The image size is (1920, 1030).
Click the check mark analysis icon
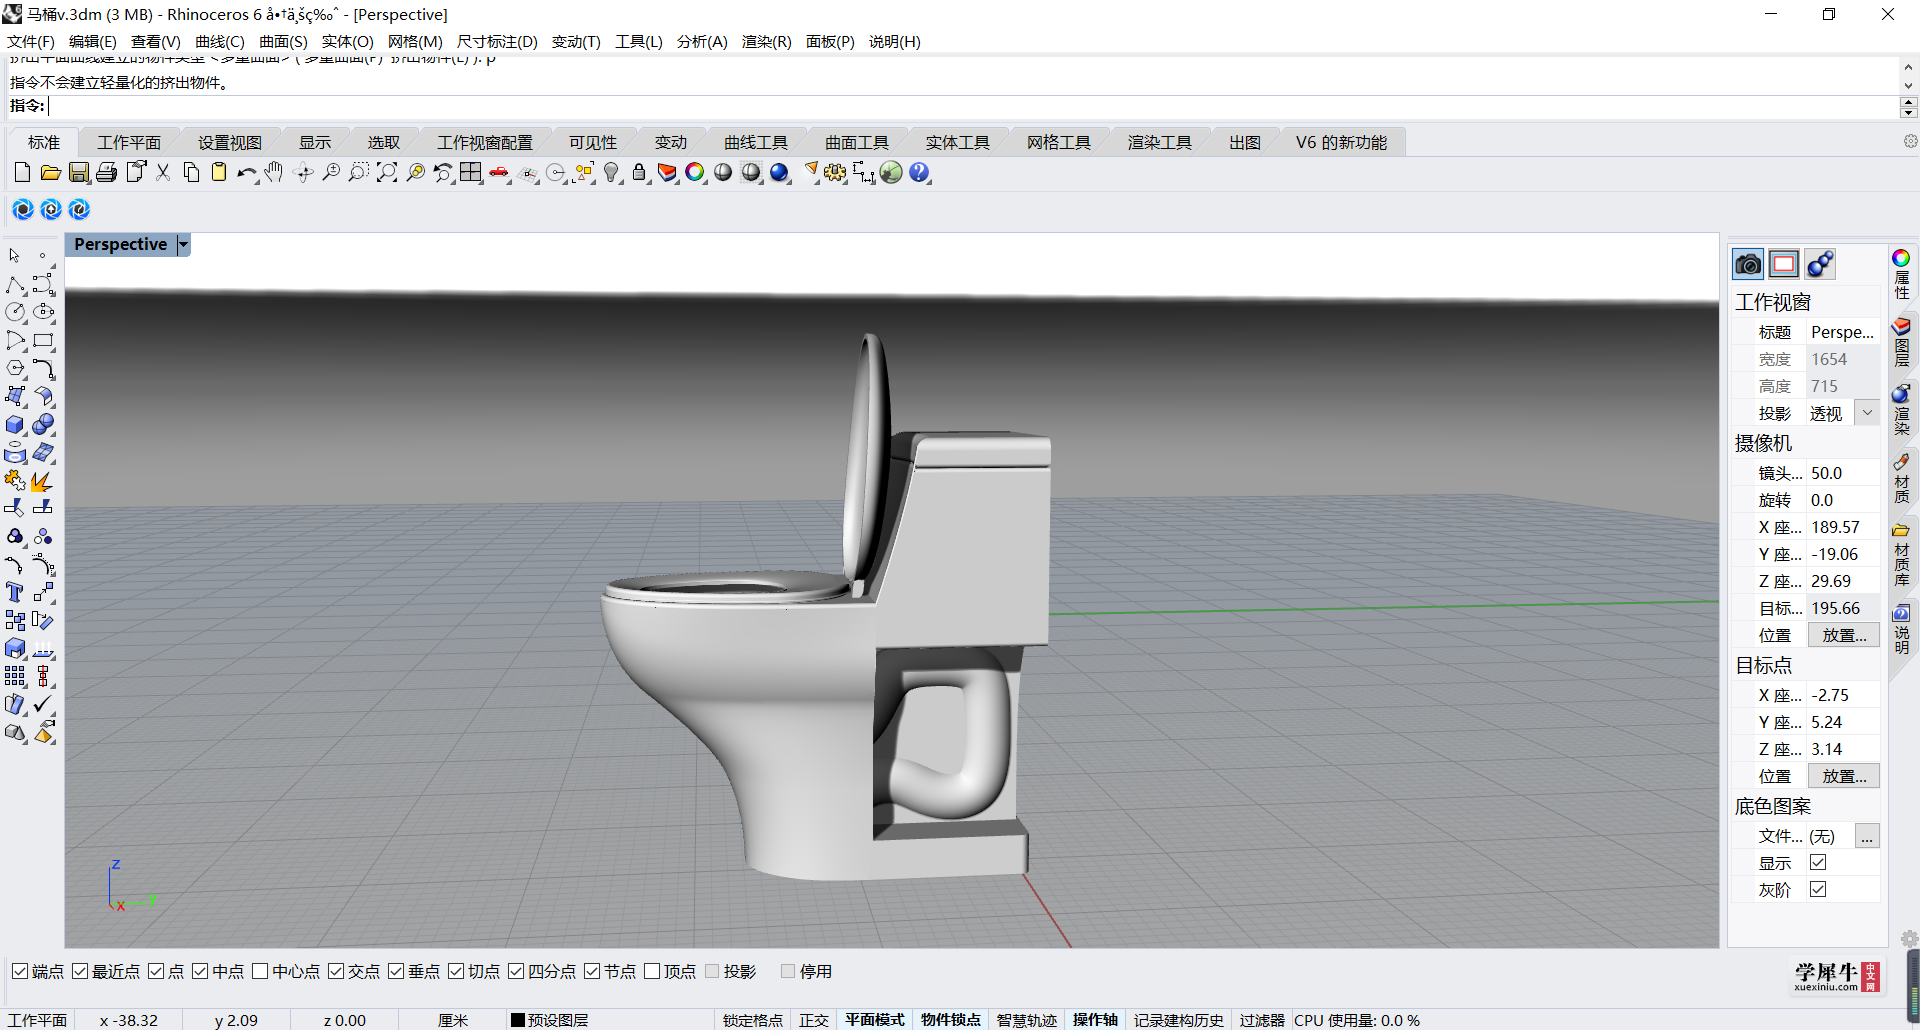43,705
